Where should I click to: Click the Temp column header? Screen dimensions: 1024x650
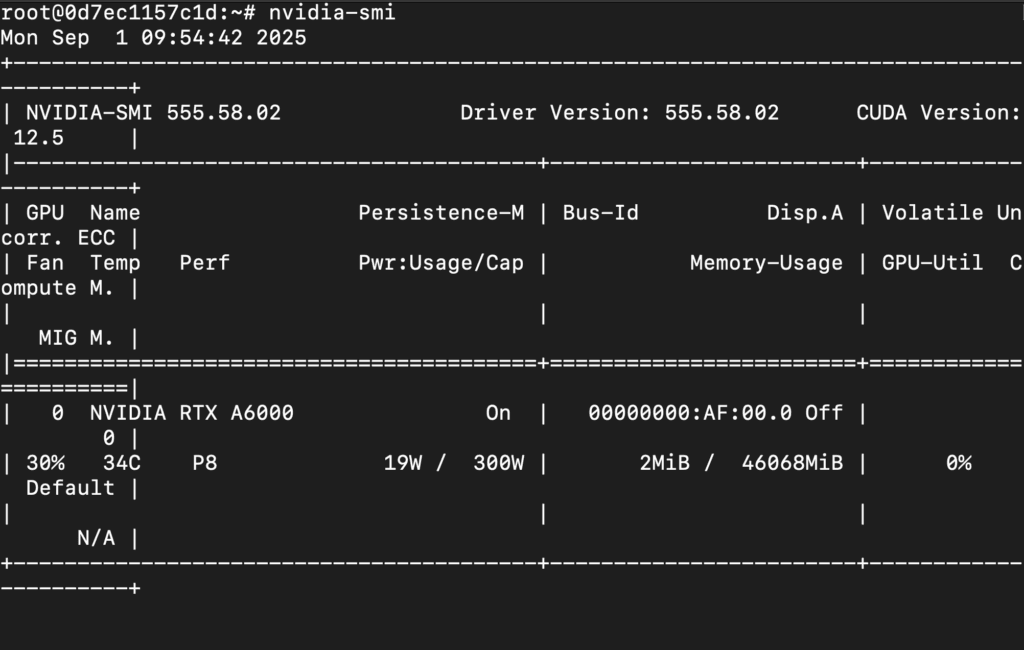coord(115,263)
